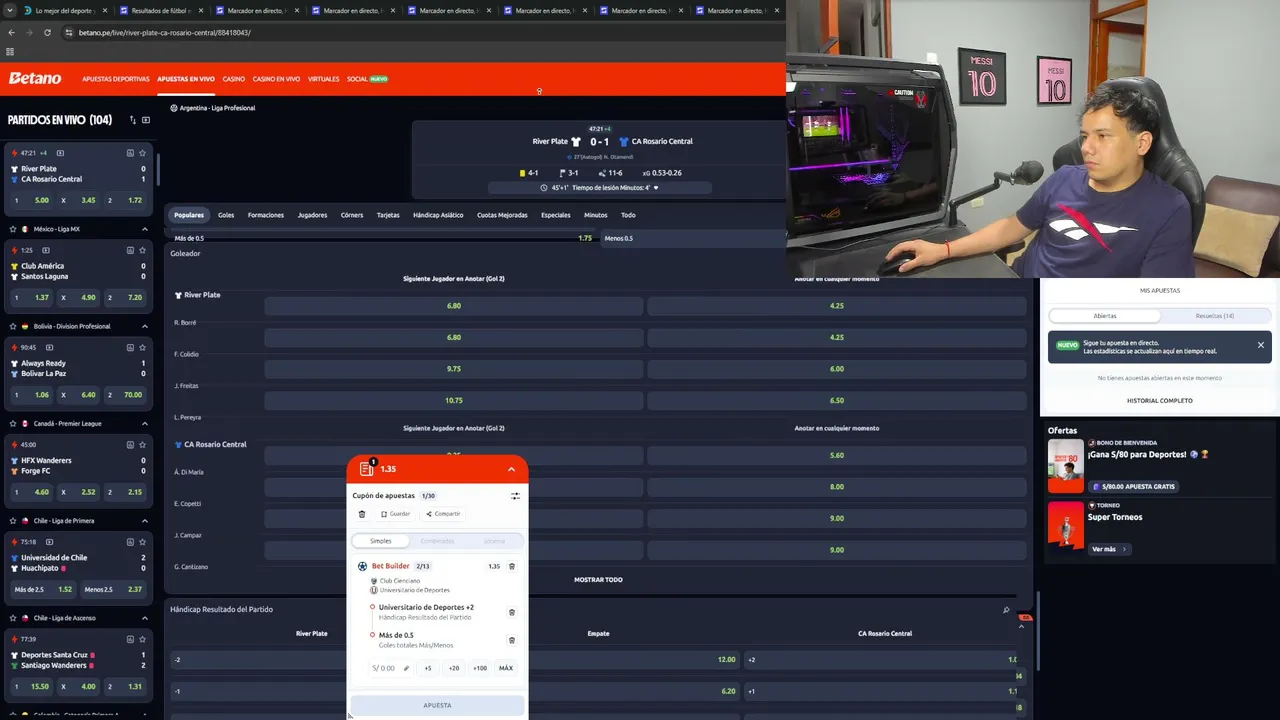Favorite the Club América match

[x=143, y=250]
